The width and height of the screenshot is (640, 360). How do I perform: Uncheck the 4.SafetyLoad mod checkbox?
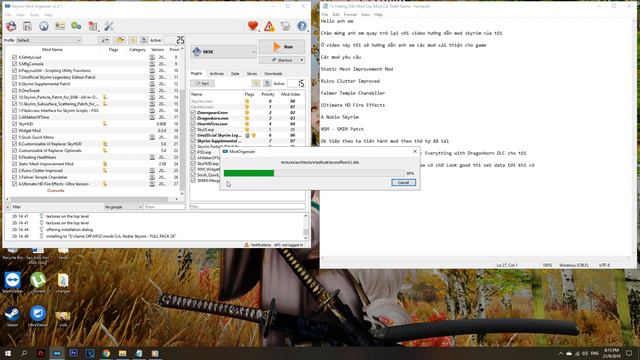click(x=15, y=57)
